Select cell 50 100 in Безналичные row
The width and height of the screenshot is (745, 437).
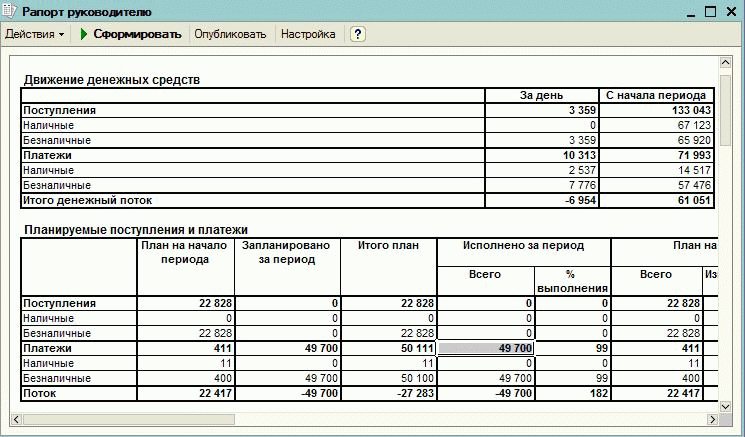389,379
